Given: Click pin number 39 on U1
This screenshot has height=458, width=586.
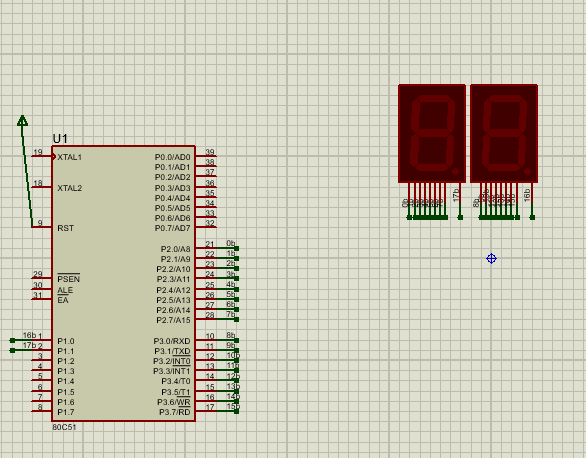Looking at the screenshot, I should 210,152.
